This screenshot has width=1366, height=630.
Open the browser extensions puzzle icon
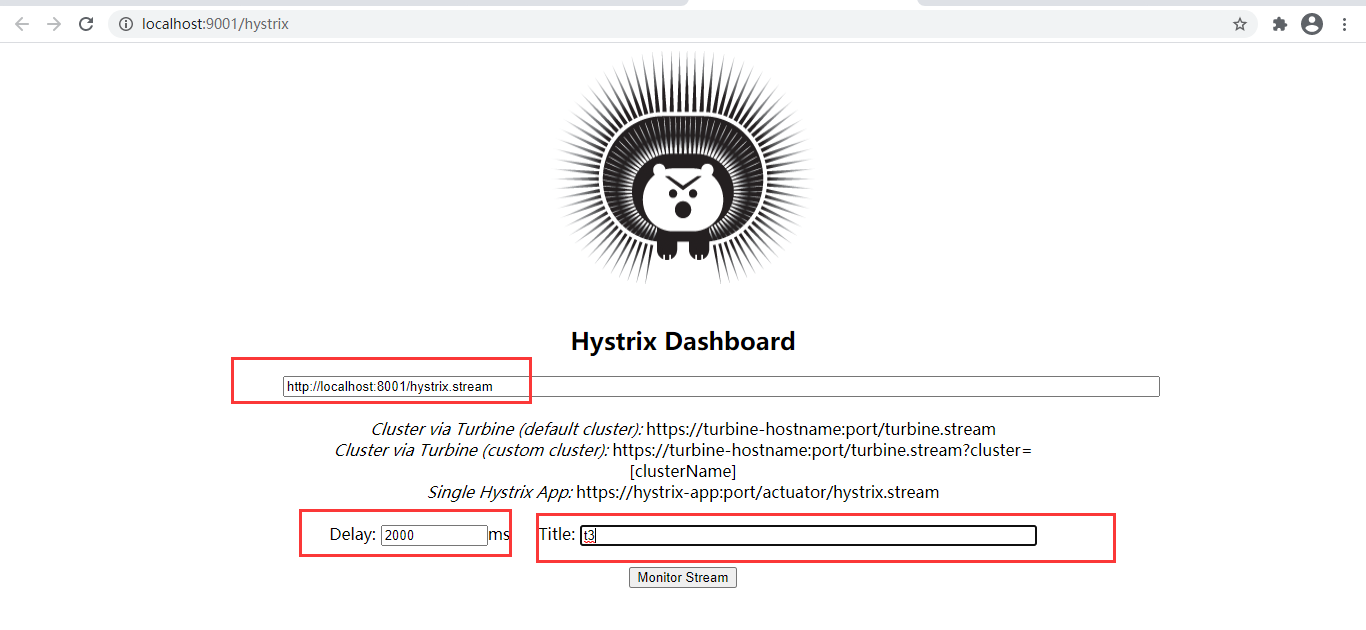pos(1279,24)
